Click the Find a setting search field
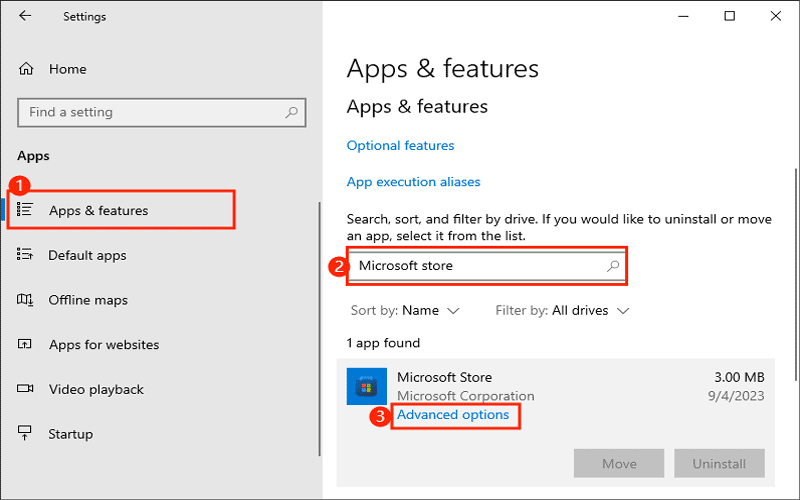Screen dimensions: 800x500 [x=162, y=112]
